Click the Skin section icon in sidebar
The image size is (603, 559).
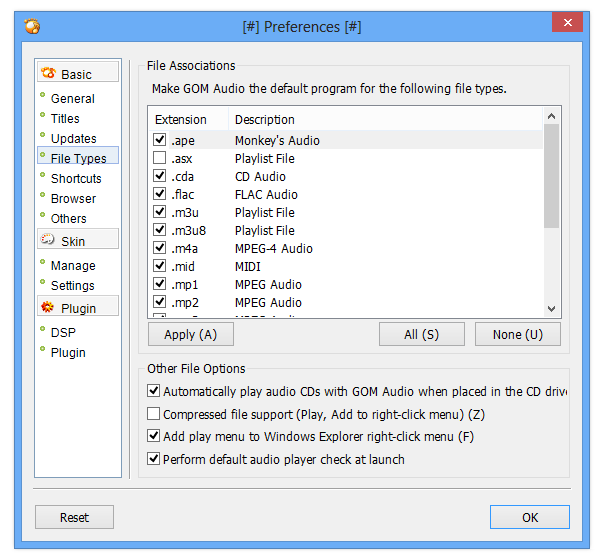point(48,240)
